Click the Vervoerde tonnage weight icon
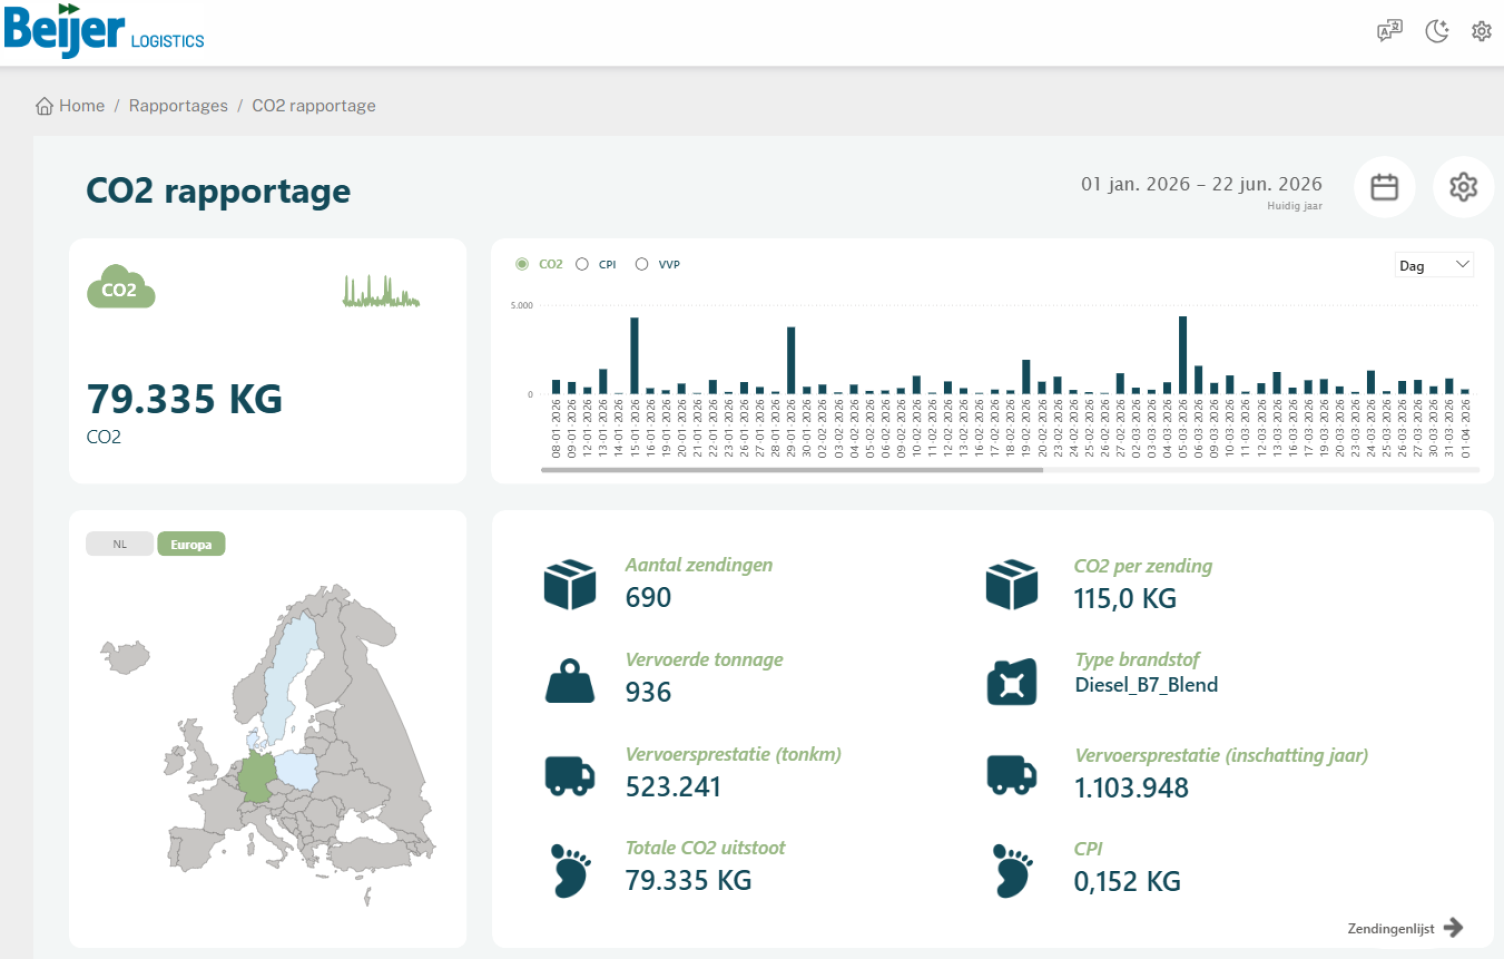 pos(570,680)
